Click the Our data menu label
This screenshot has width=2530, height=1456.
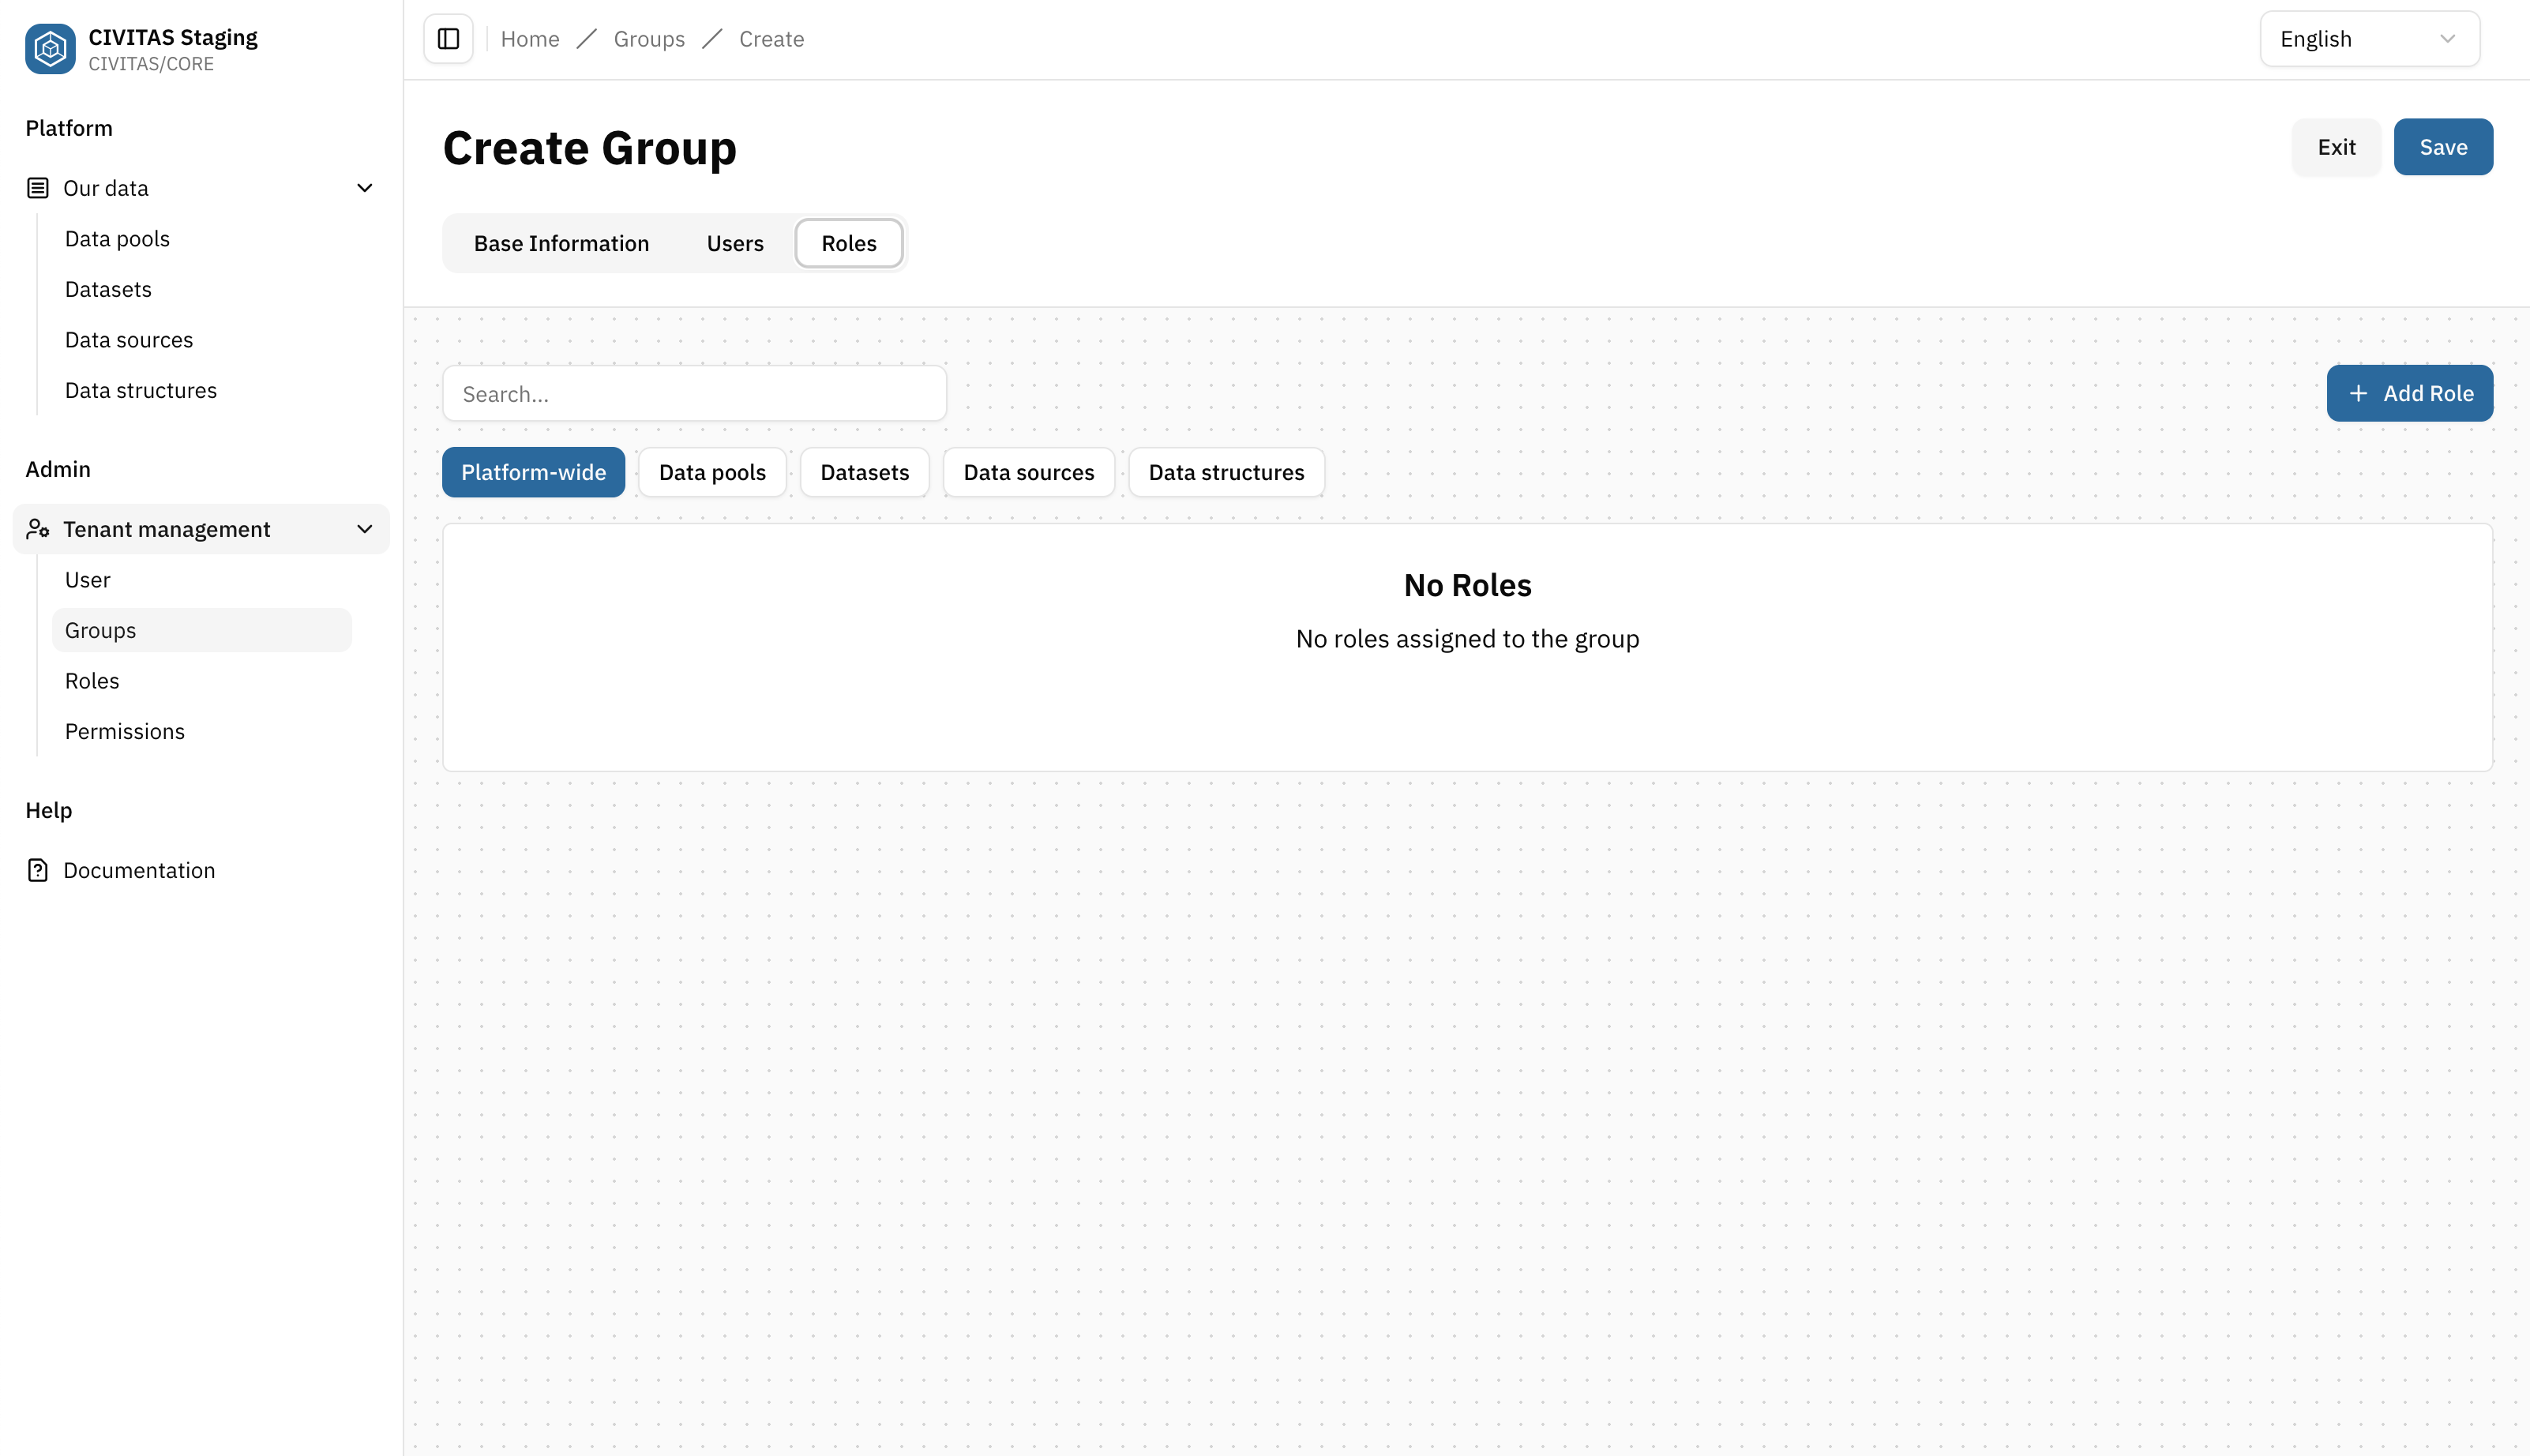(106, 188)
